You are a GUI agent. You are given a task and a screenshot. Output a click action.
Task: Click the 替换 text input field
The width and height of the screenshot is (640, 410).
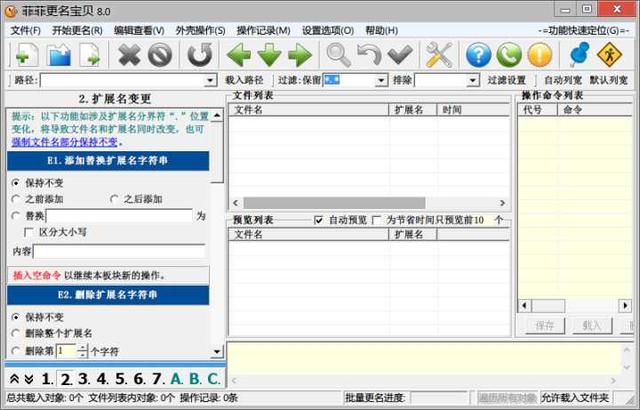119,216
